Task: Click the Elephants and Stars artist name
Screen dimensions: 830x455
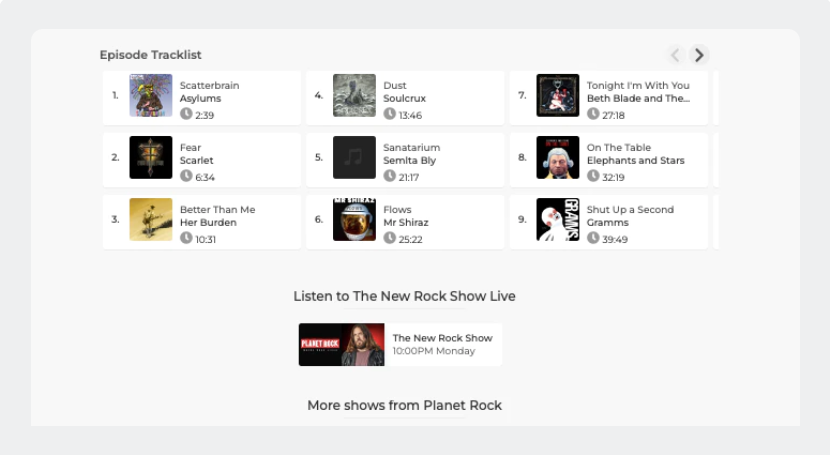Action: tap(635, 161)
